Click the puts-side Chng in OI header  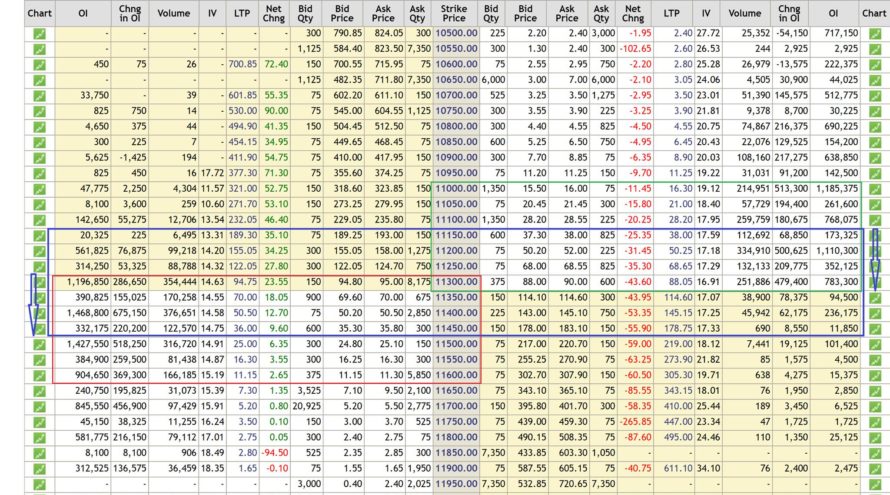(789, 13)
